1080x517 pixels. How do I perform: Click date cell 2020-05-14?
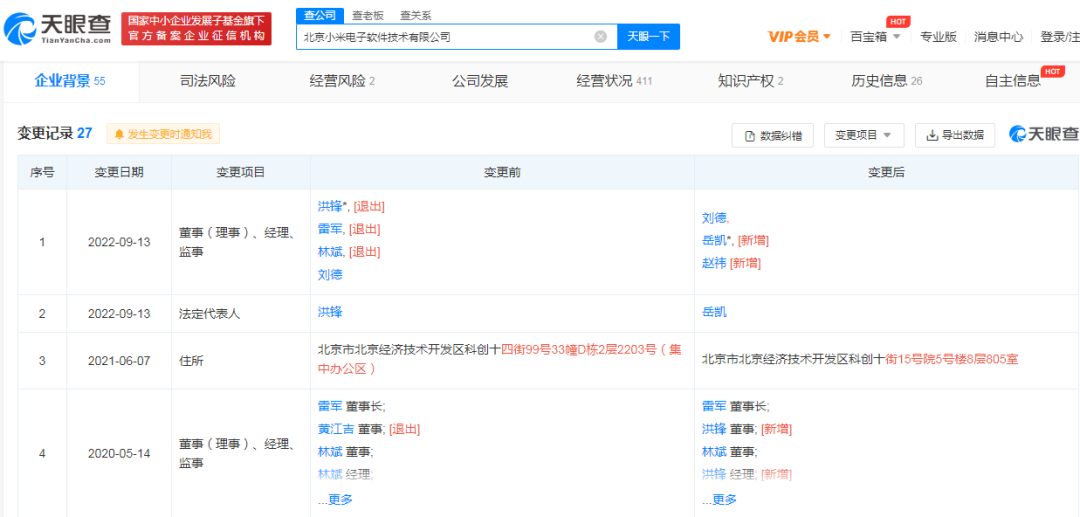click(118, 454)
